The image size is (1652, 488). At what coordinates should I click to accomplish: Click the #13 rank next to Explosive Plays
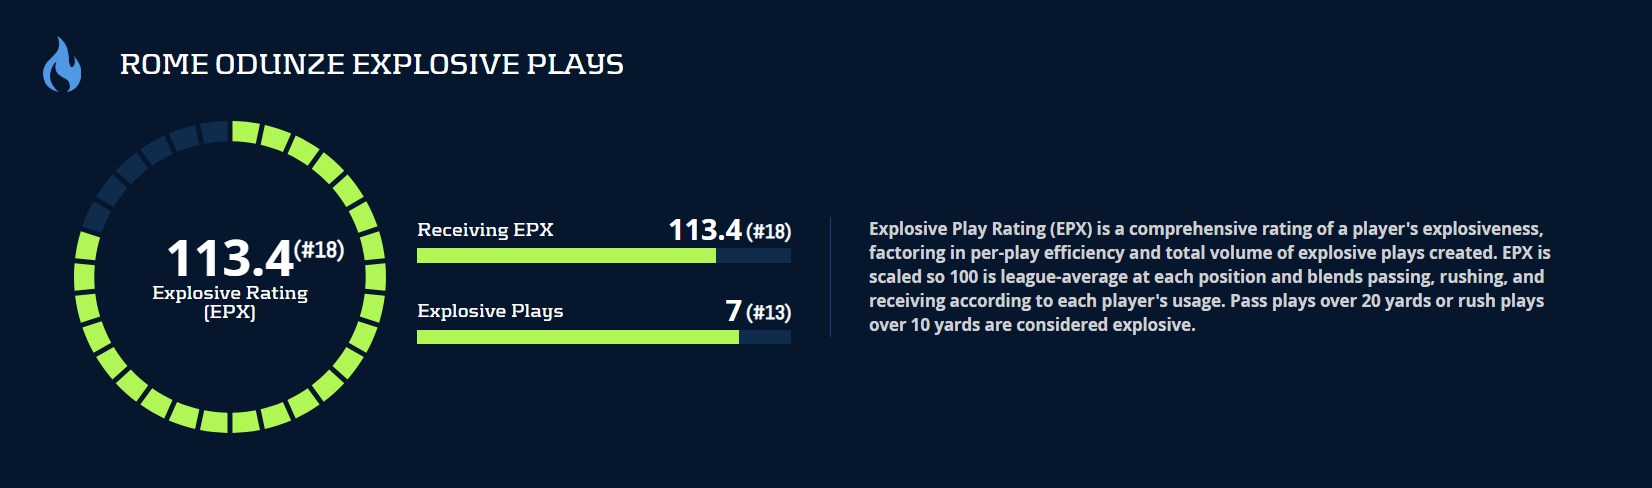(768, 313)
